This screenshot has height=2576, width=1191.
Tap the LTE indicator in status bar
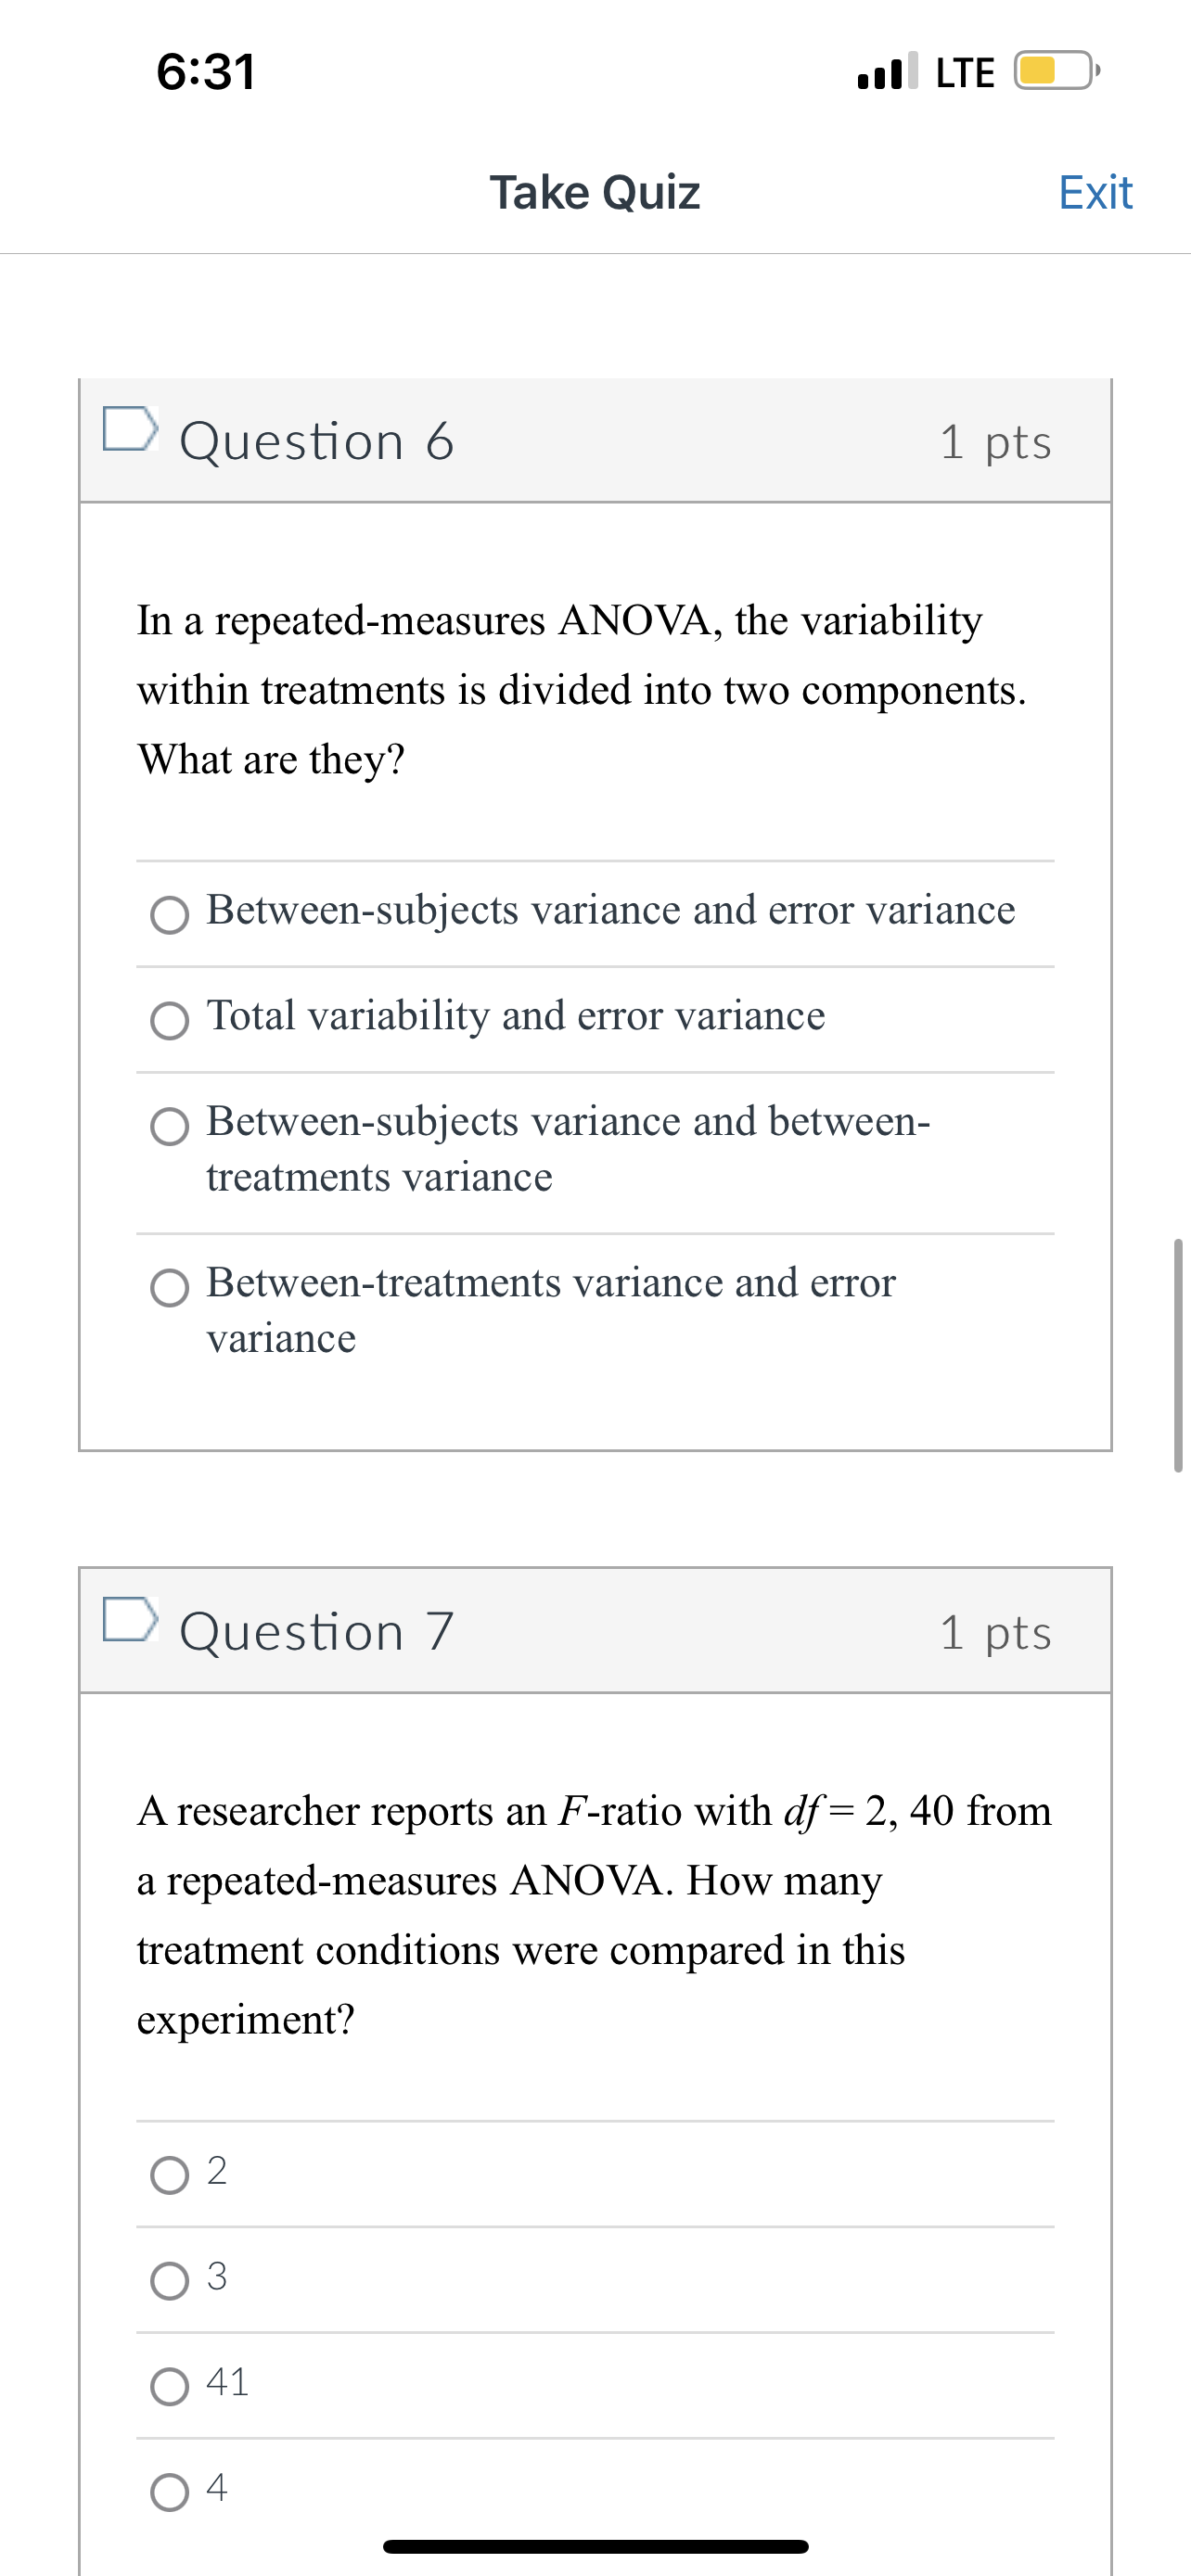(x=963, y=72)
